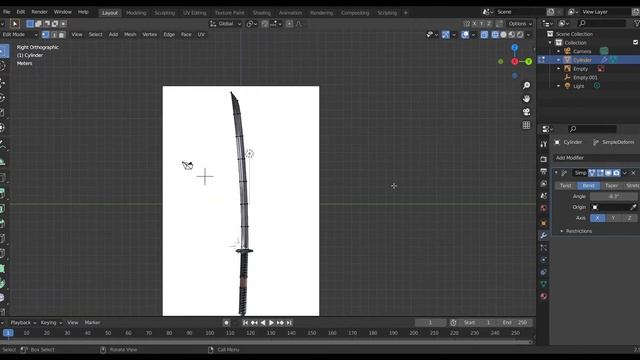Select the Y deform axis
Viewport: 640px width, 360px height.
coord(613,218)
